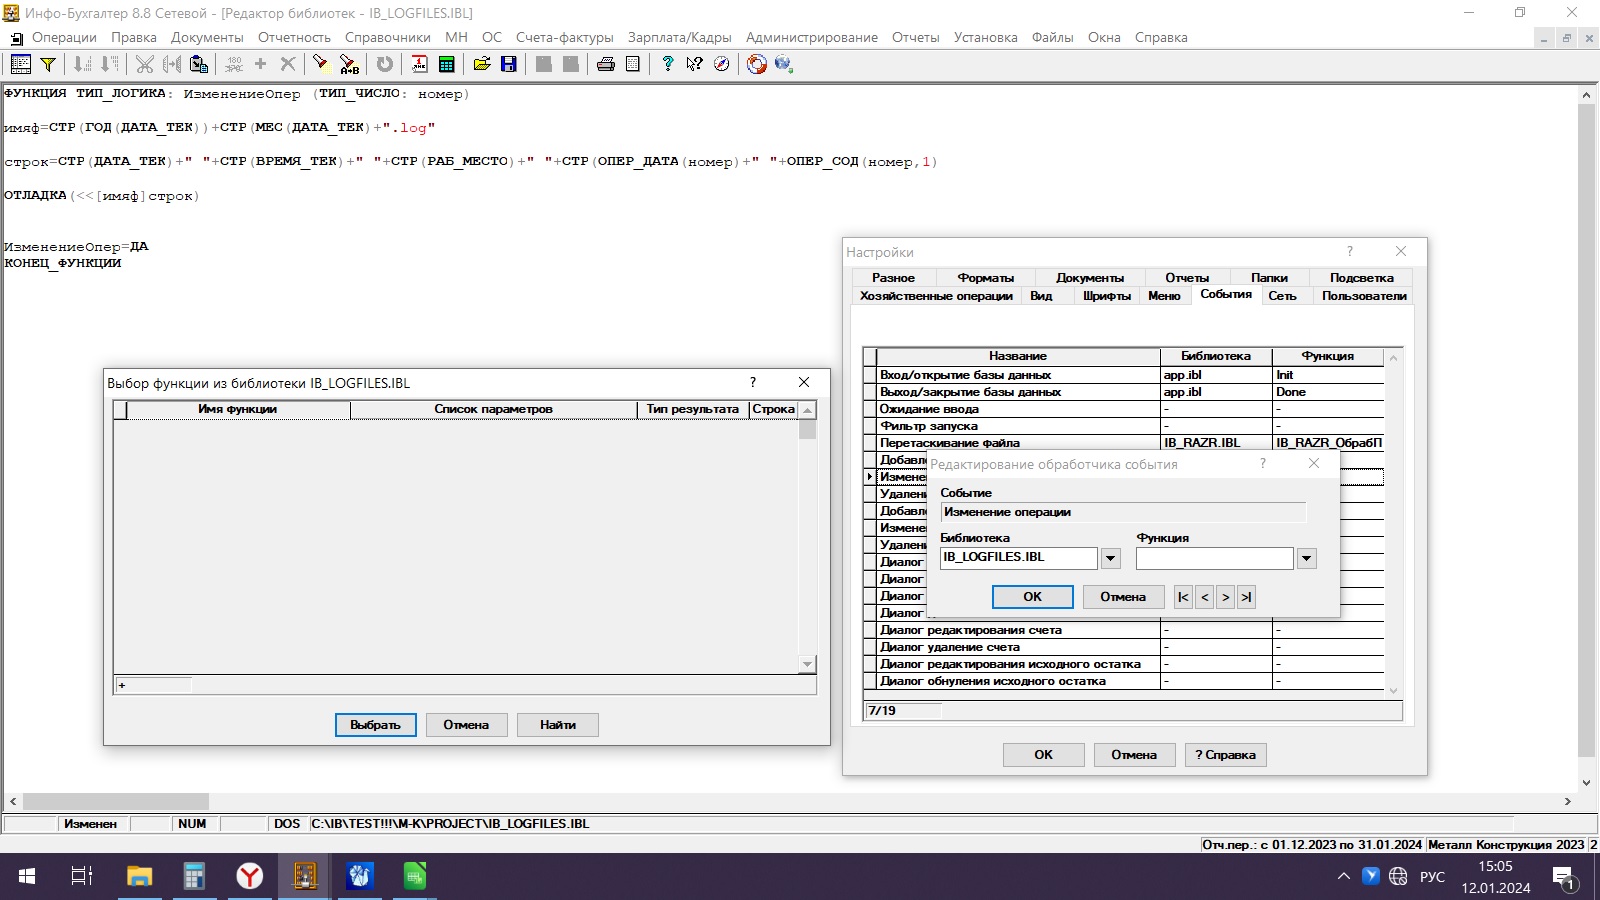Open the Справочники menu
Image resolution: width=1600 pixels, height=900 pixels.
[x=388, y=37]
